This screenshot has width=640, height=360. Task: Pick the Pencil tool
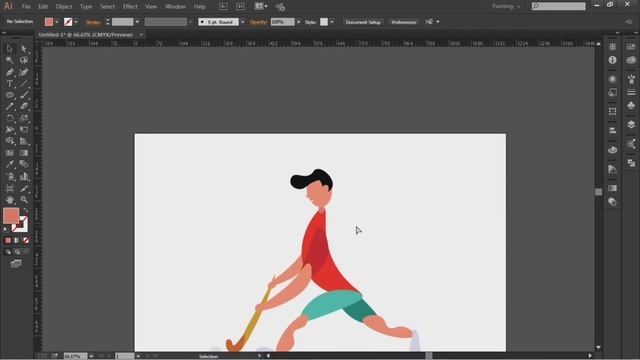click(10, 107)
